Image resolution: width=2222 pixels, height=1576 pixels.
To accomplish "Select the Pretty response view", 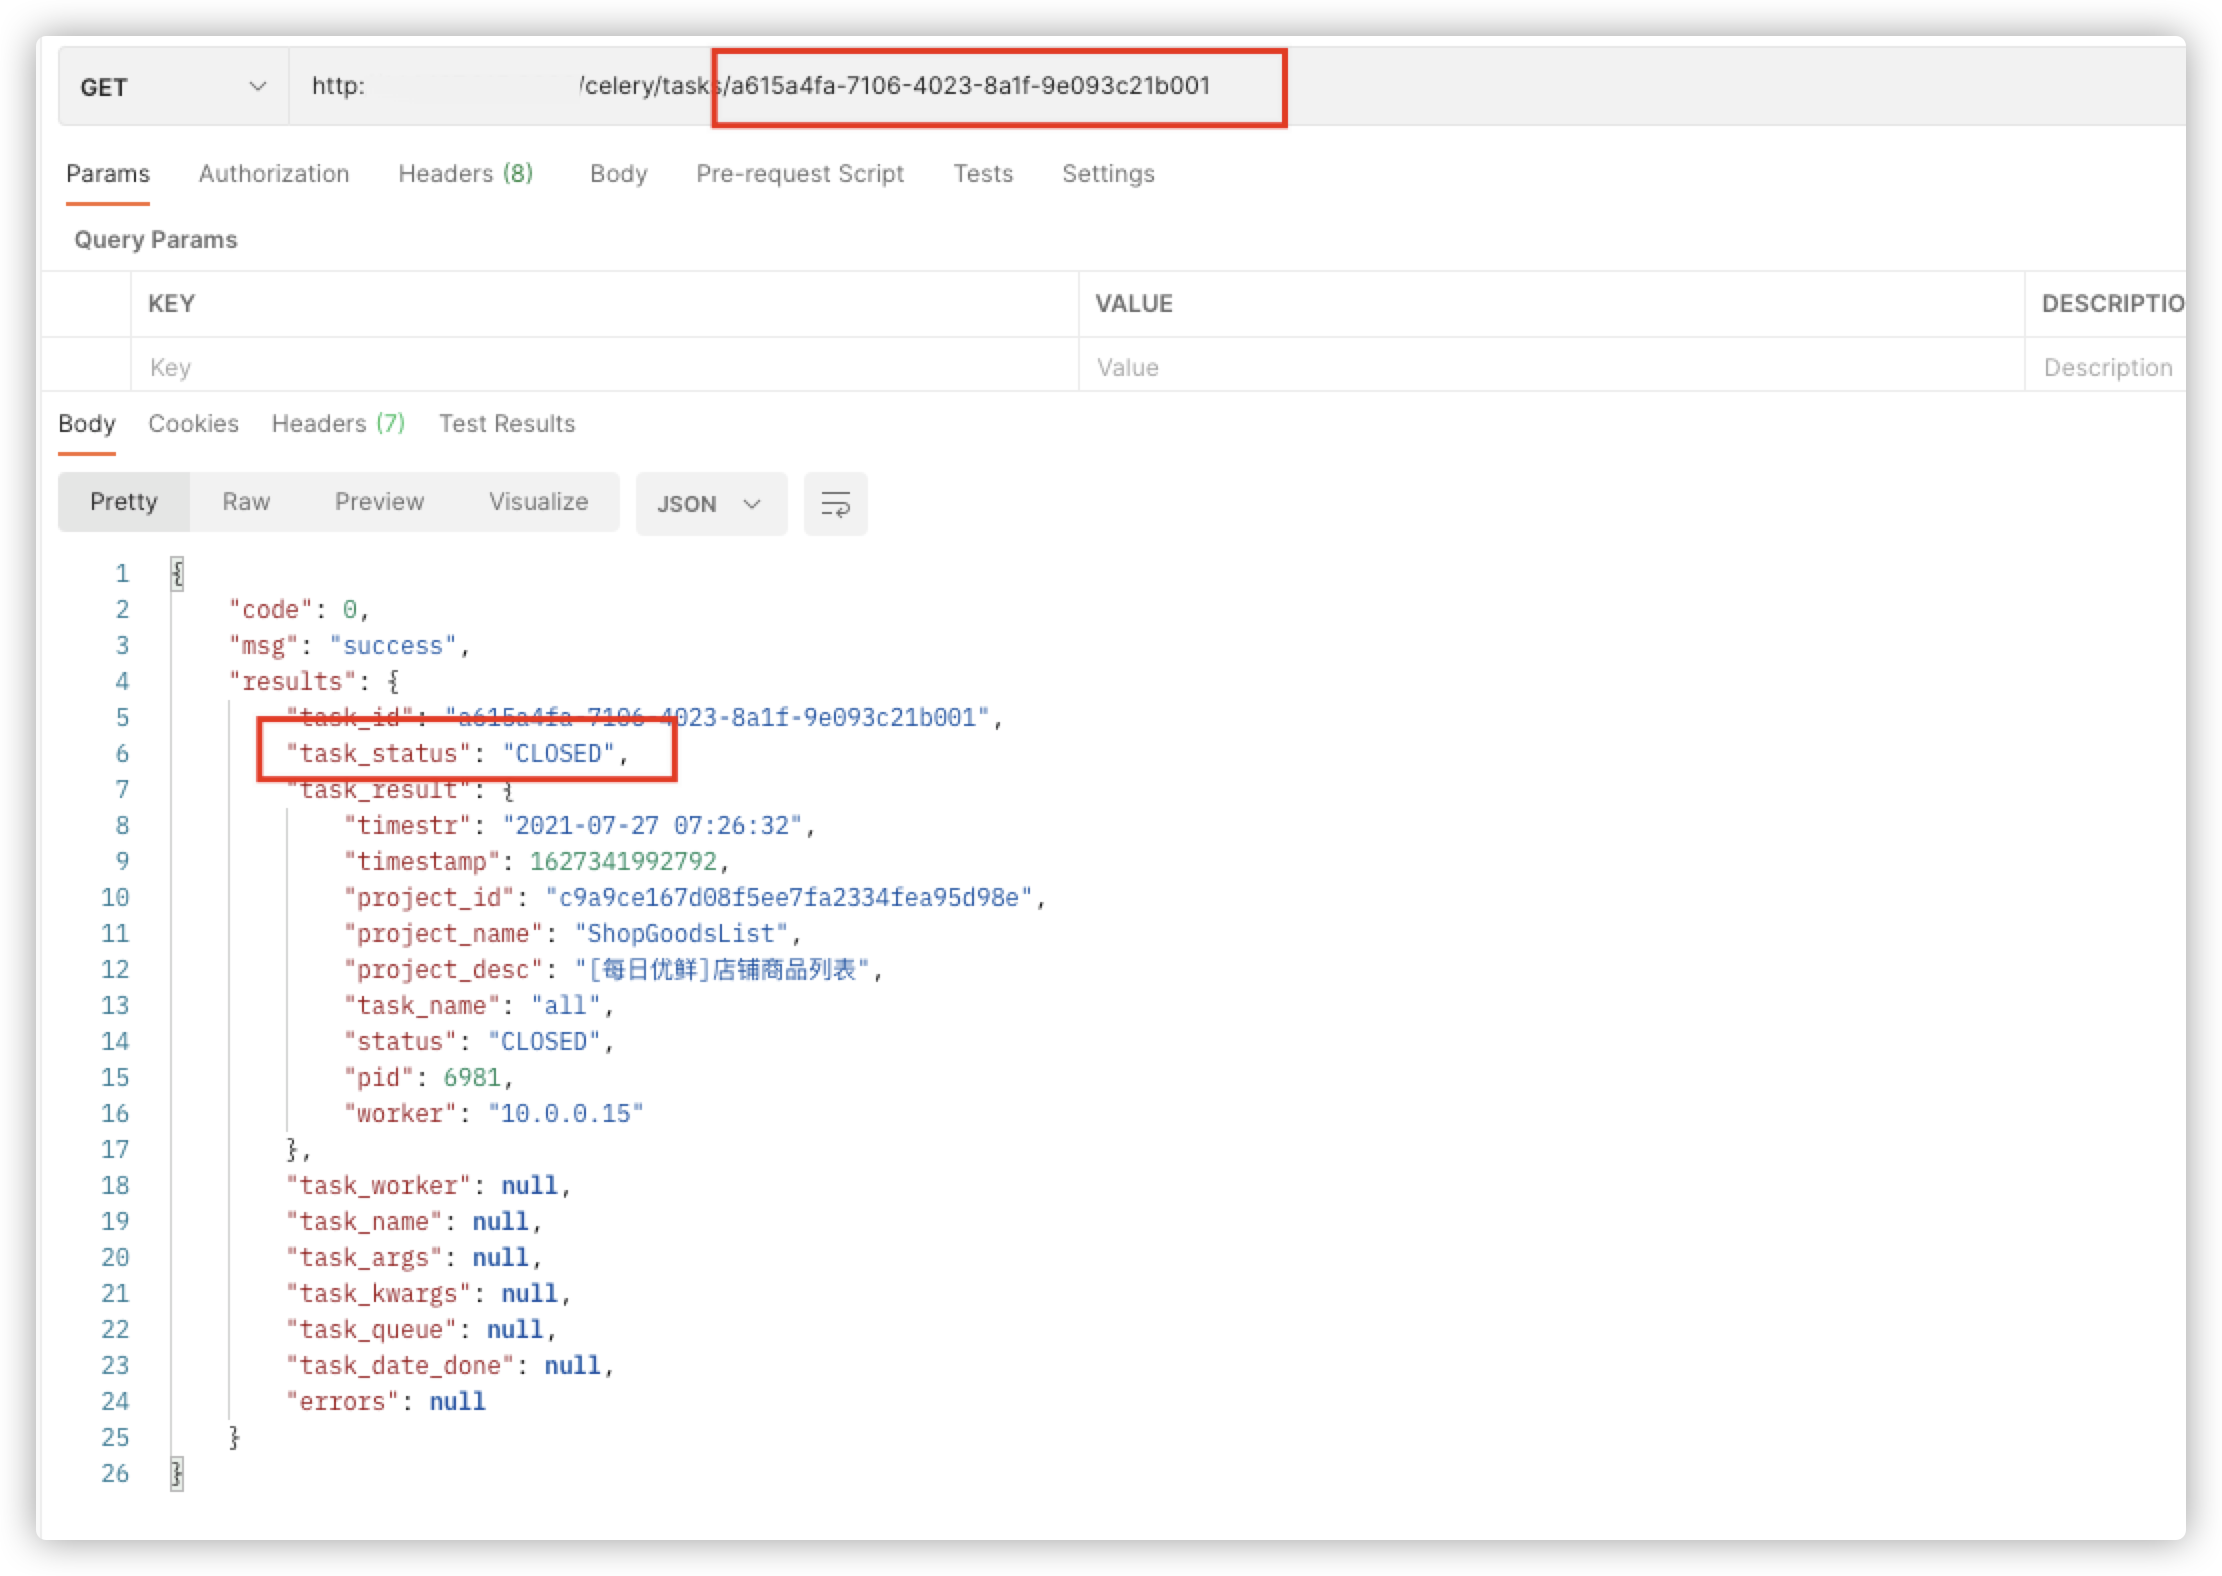I will 124,501.
